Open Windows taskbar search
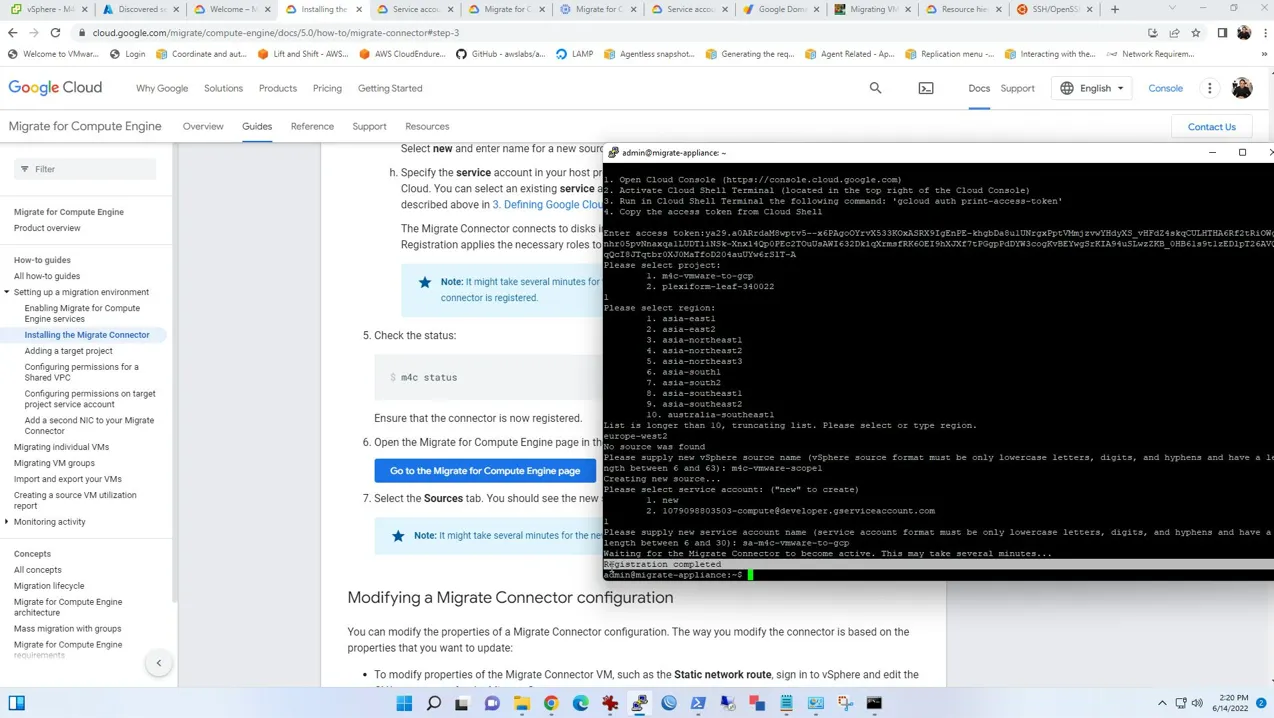Image resolution: width=1274 pixels, height=718 pixels. (x=433, y=703)
